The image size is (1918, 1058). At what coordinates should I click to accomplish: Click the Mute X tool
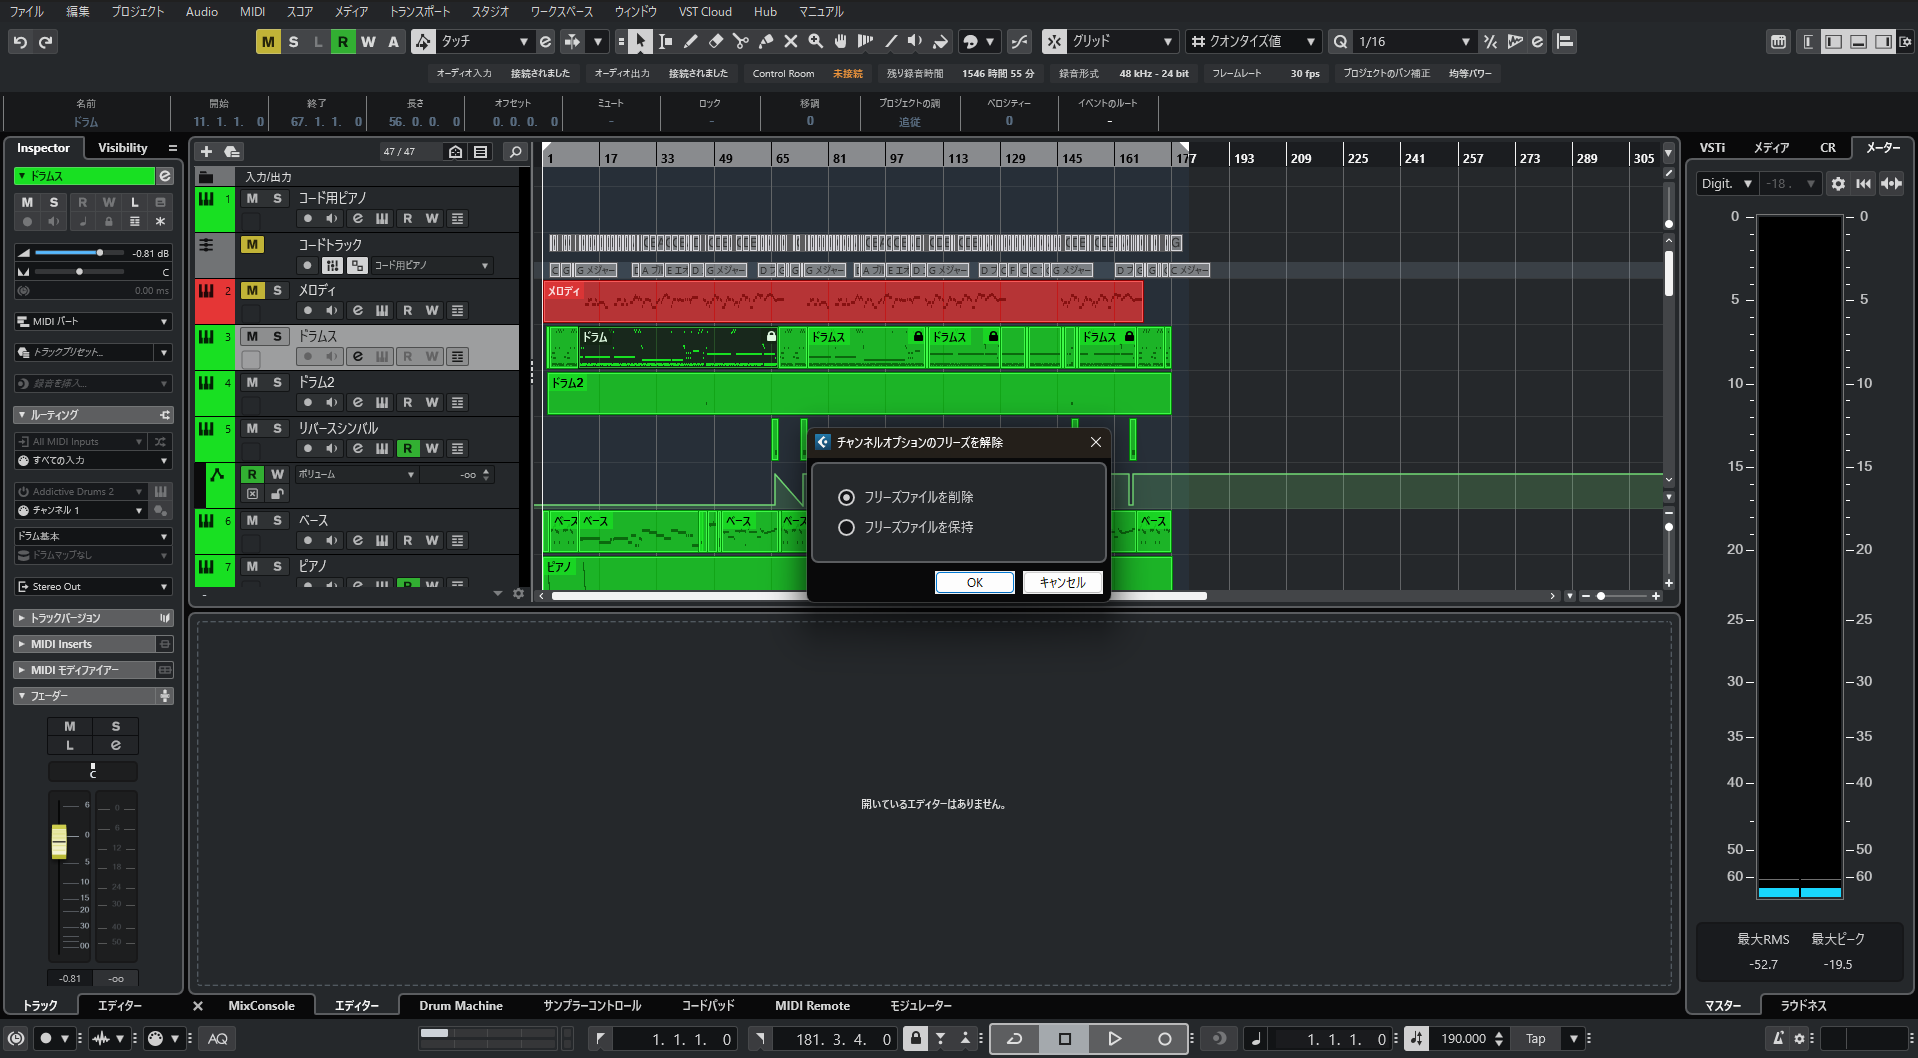pos(790,41)
